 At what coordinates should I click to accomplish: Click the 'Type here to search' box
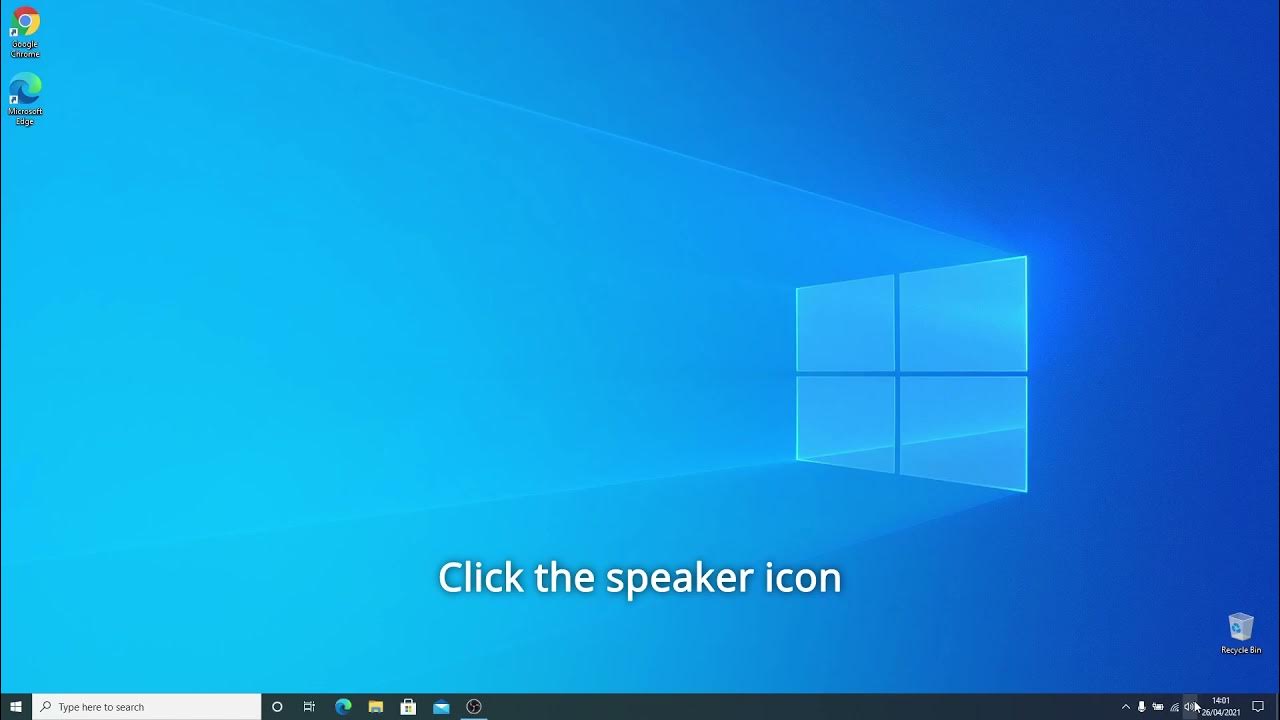click(x=147, y=707)
